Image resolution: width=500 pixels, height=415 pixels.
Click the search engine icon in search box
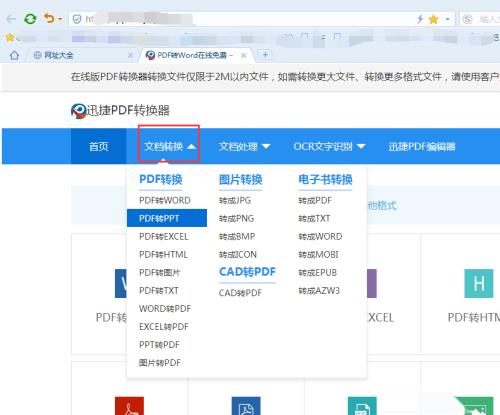tap(468, 19)
